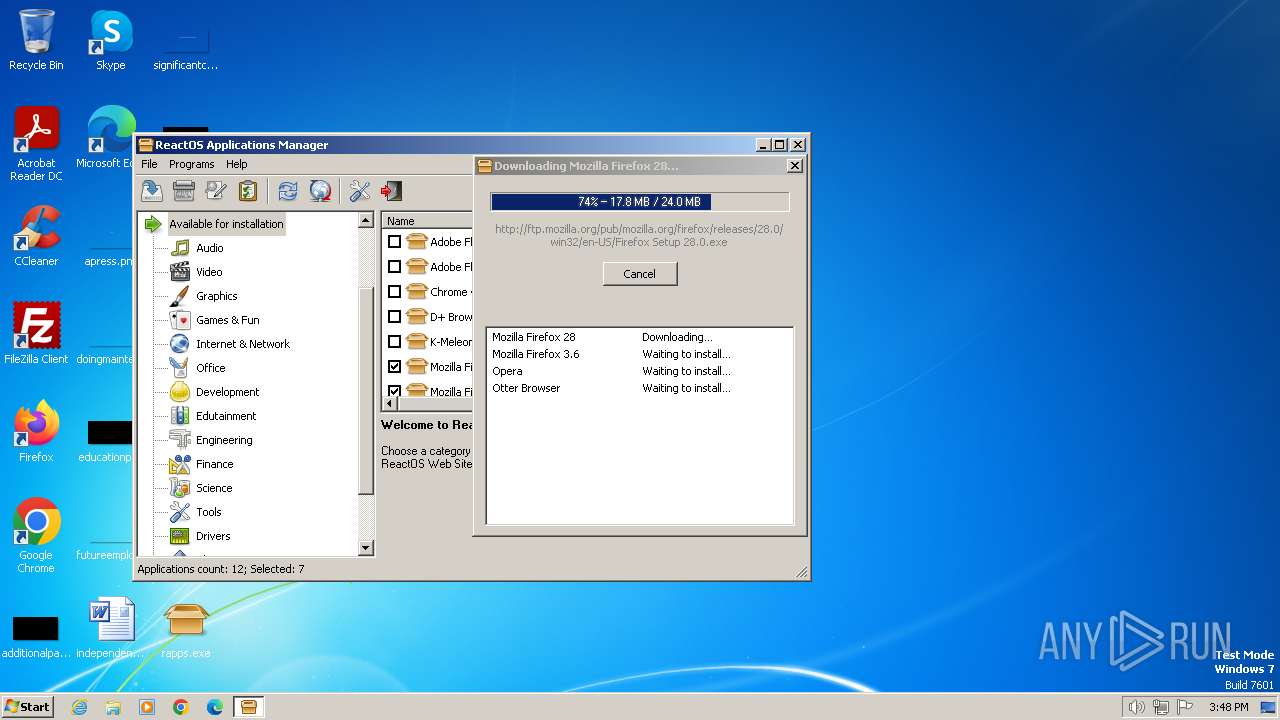
Task: Select Opera in the download list
Action: click(507, 371)
